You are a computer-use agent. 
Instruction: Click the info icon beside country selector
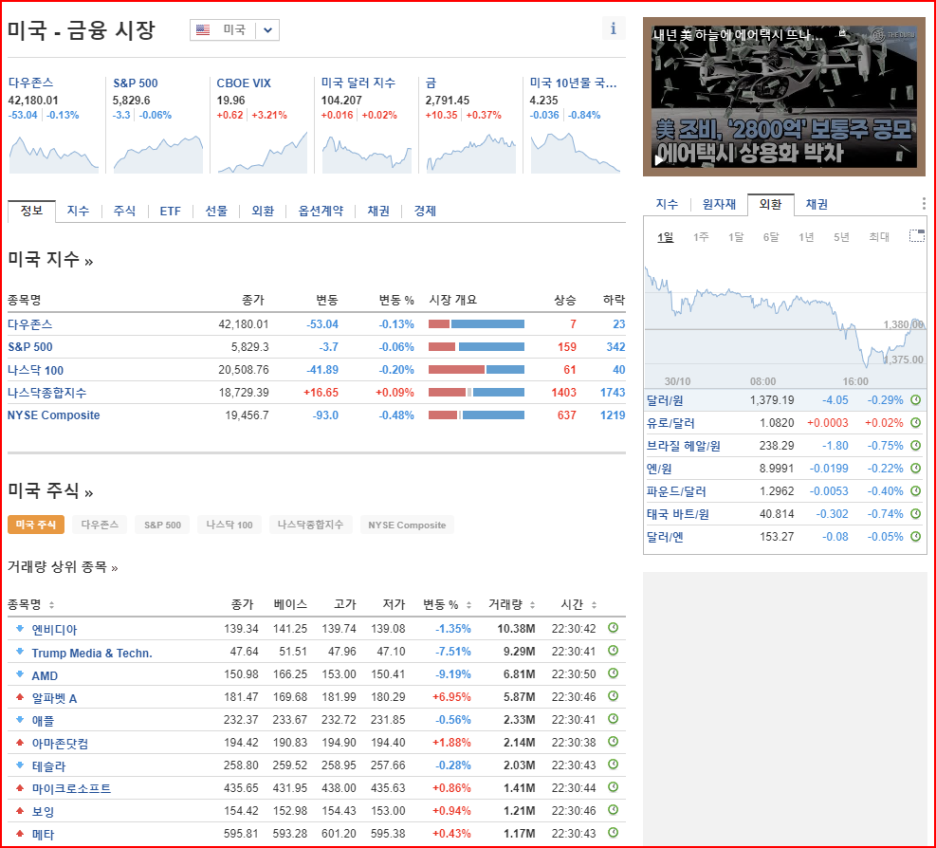613,28
